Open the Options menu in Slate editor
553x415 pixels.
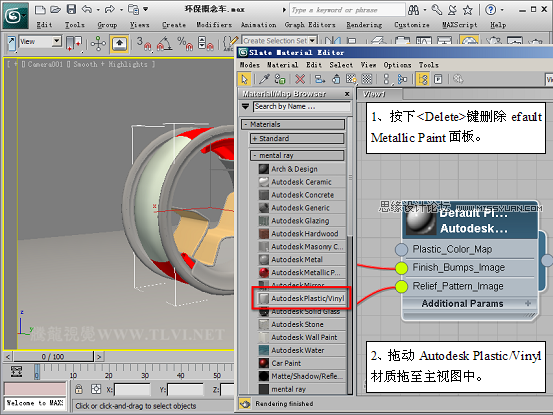tap(397, 65)
